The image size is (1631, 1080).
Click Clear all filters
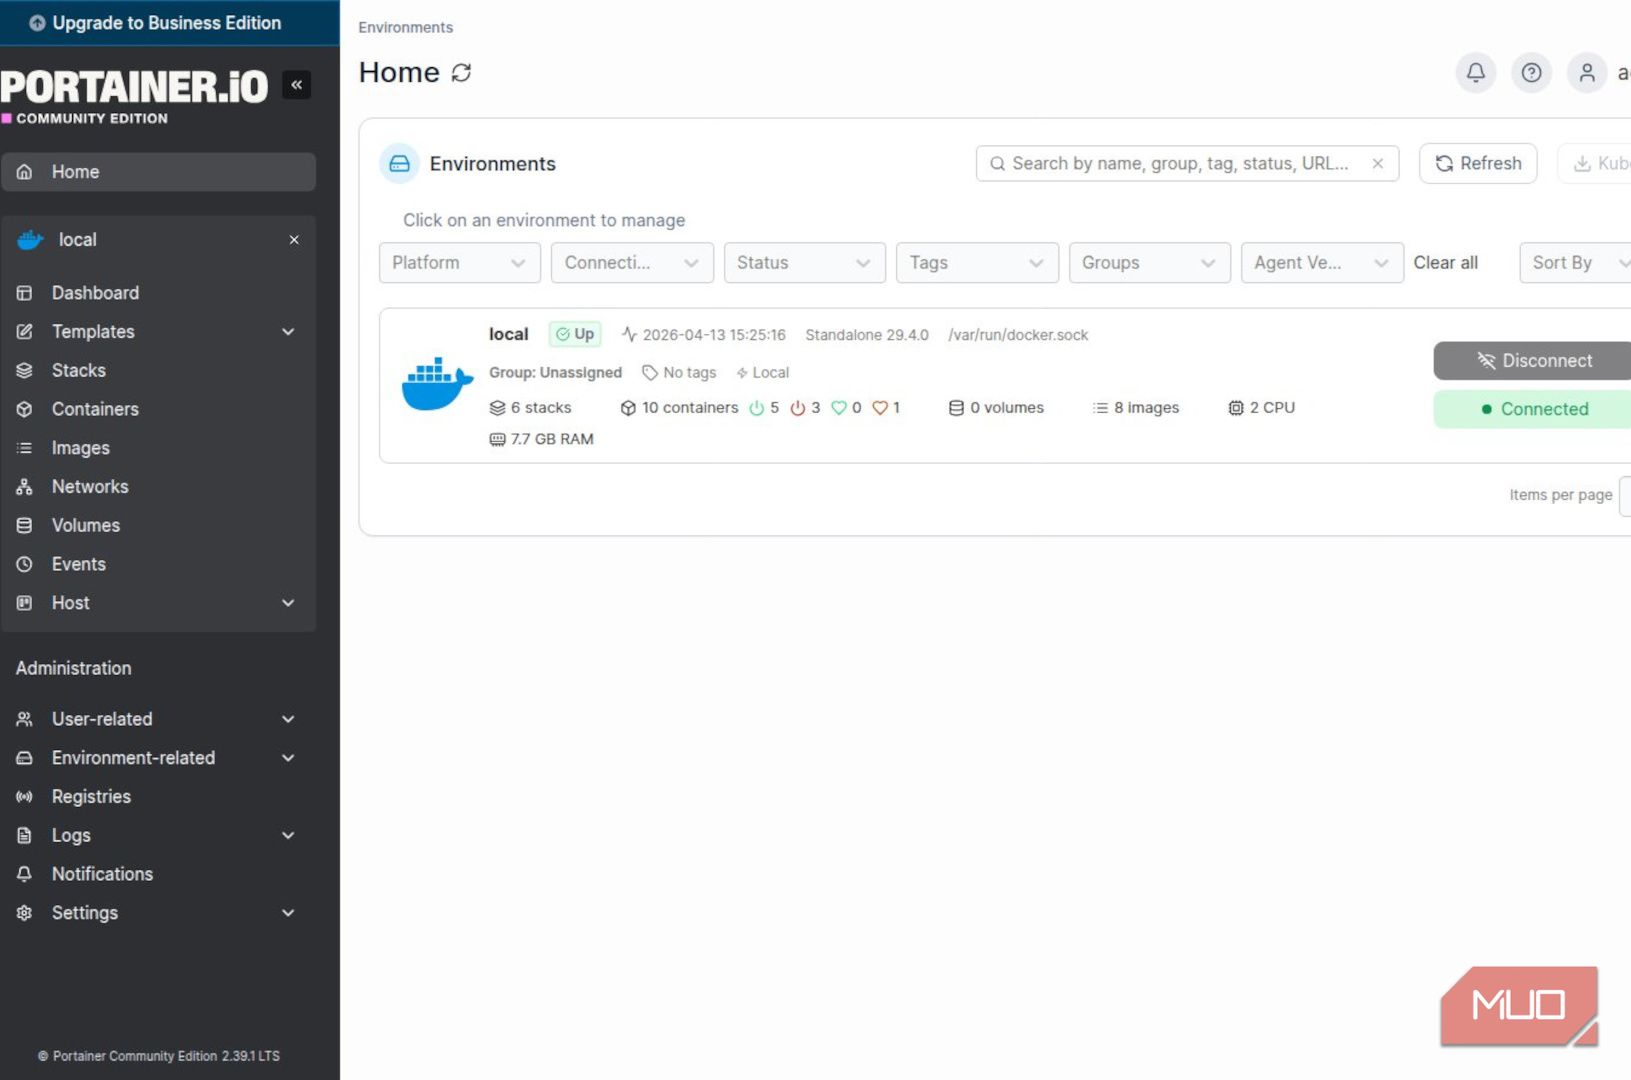click(x=1445, y=263)
